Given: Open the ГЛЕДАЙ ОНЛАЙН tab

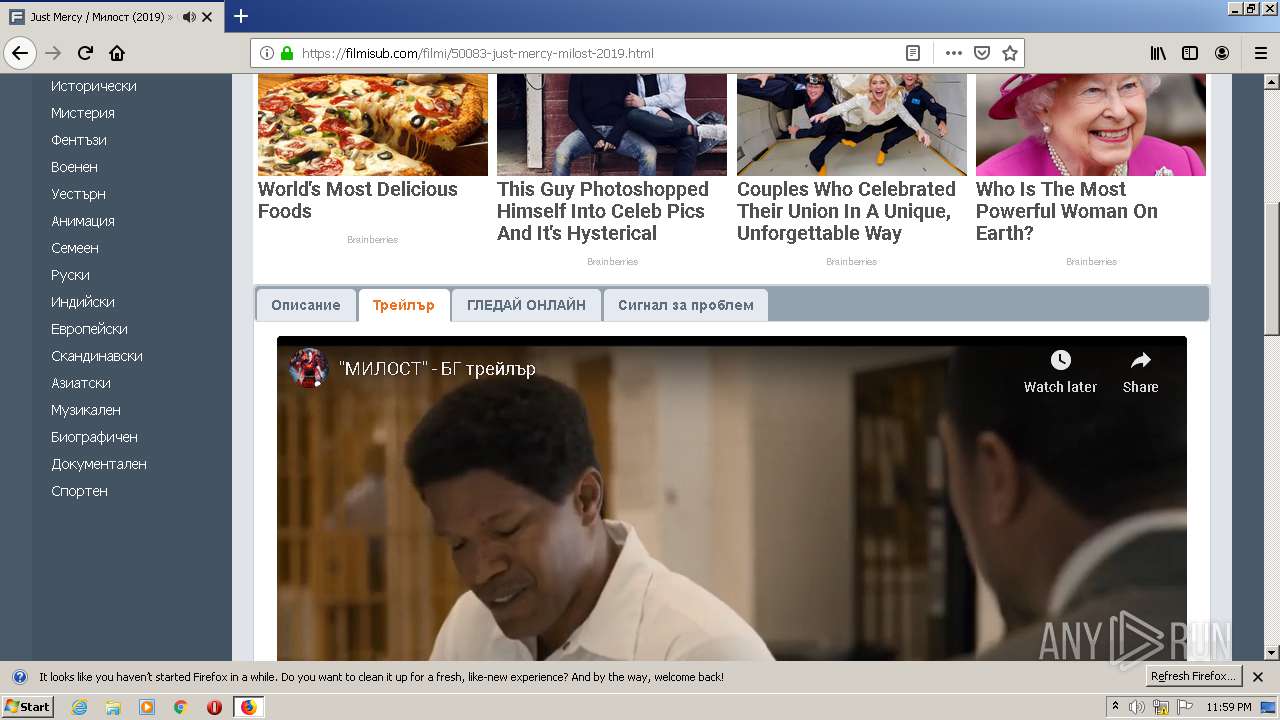Looking at the screenshot, I should click(x=526, y=305).
